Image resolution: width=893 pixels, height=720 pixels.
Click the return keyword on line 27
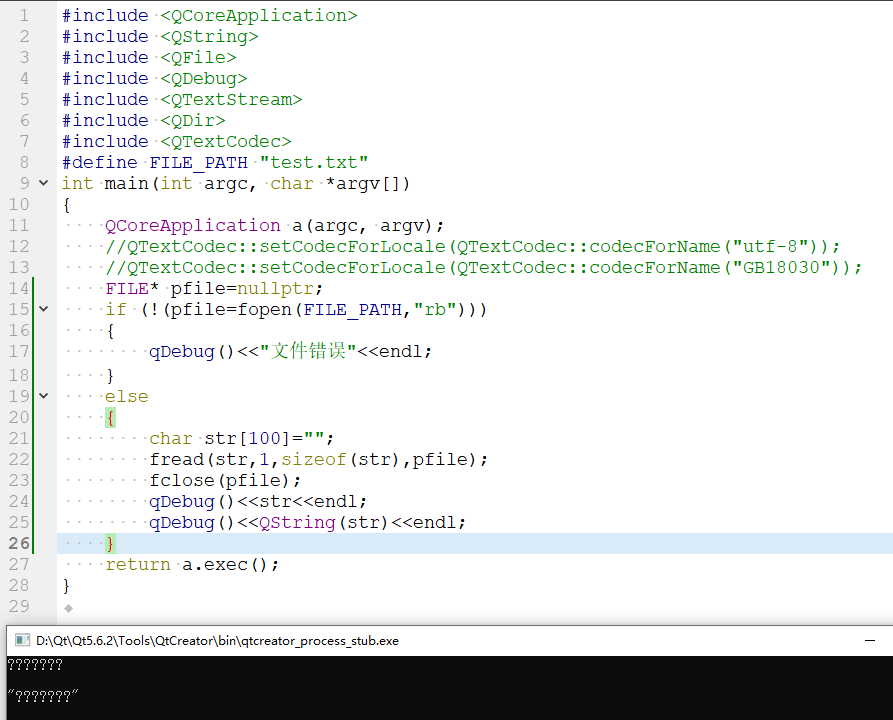click(x=138, y=564)
